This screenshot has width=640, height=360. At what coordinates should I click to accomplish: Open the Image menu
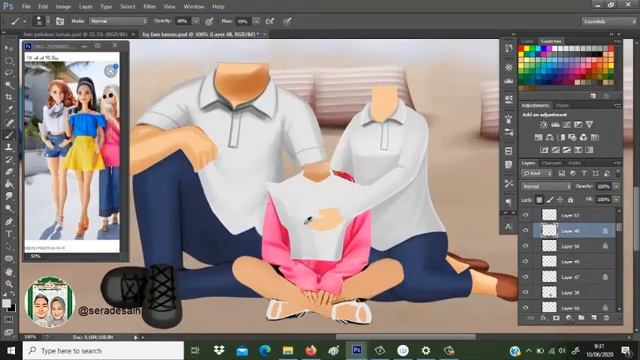click(x=63, y=7)
